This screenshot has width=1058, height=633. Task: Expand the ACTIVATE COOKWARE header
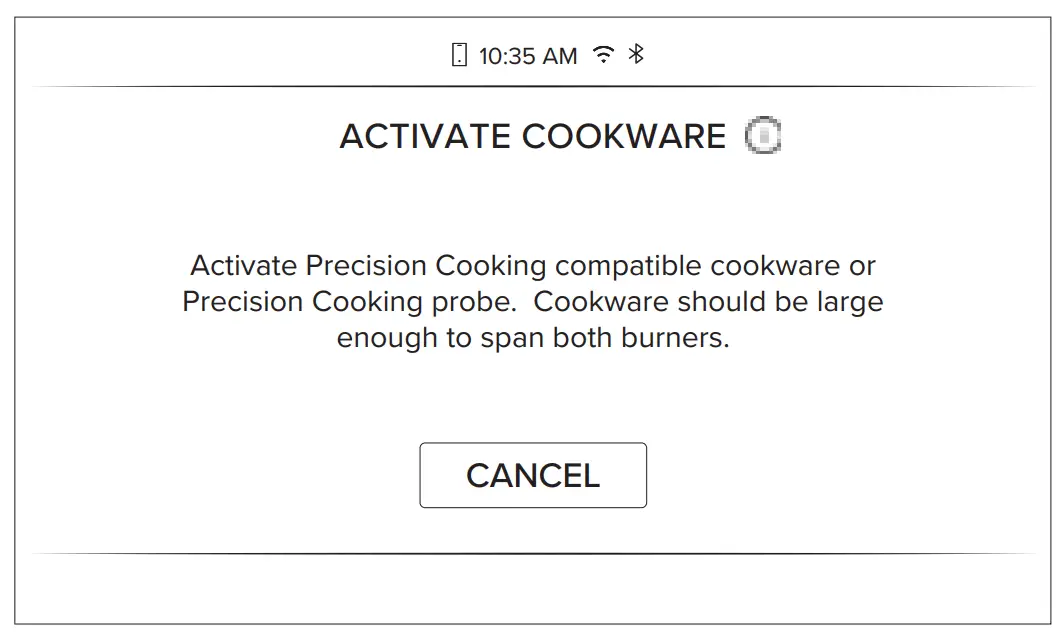(533, 136)
